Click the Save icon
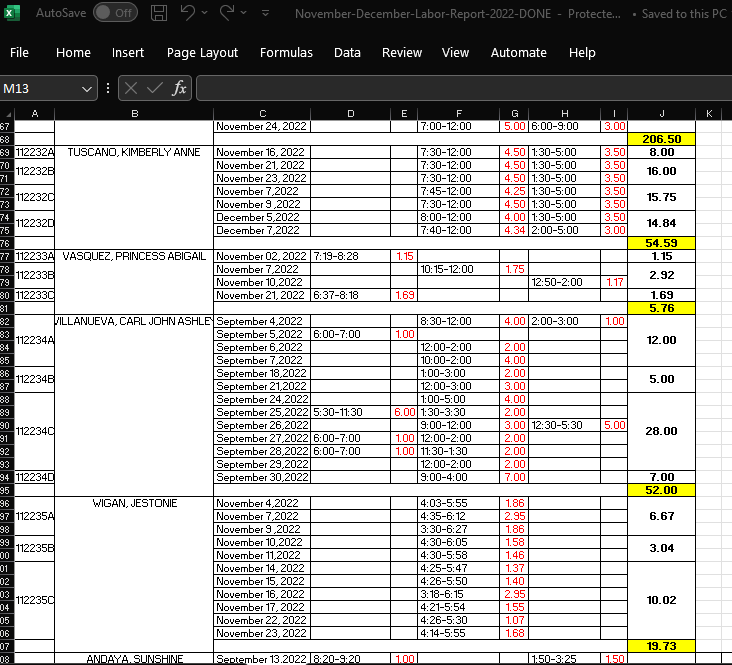Viewport: 732px width, 665px height. point(159,13)
